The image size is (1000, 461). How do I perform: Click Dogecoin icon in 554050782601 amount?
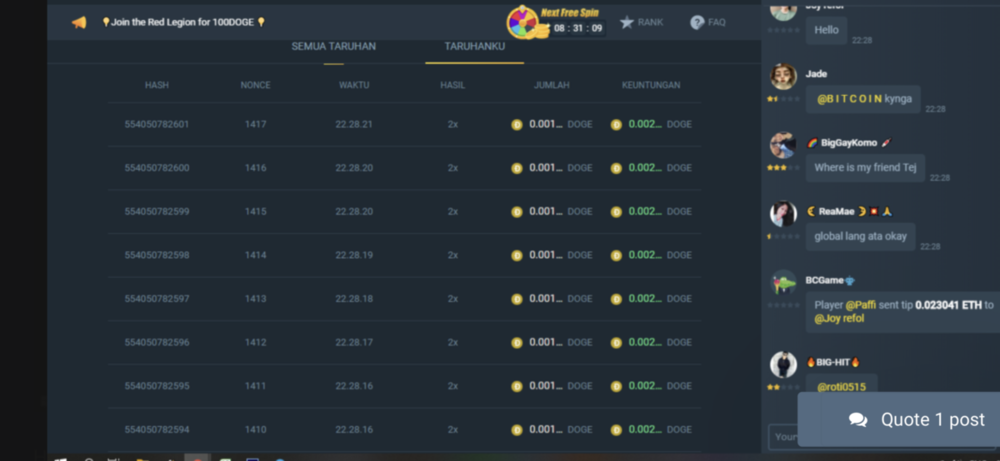coord(517,125)
